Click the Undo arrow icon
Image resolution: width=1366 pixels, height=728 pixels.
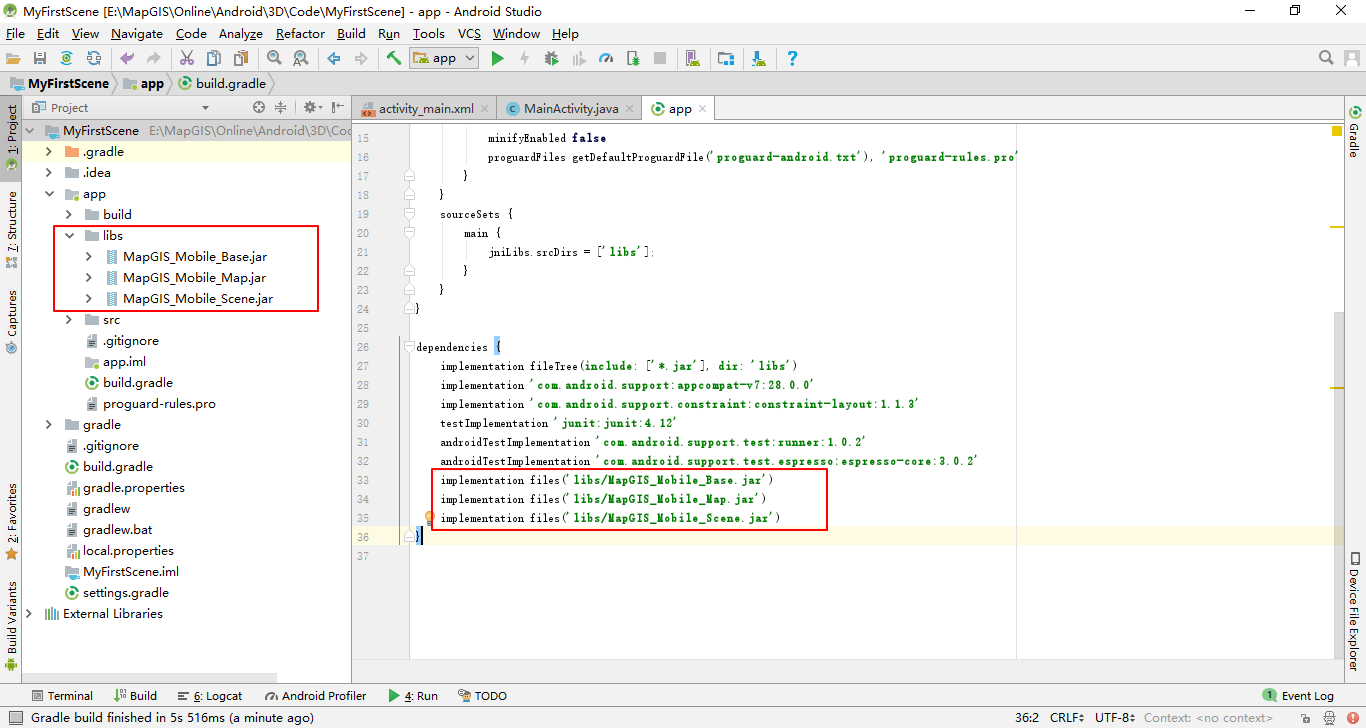(x=127, y=59)
